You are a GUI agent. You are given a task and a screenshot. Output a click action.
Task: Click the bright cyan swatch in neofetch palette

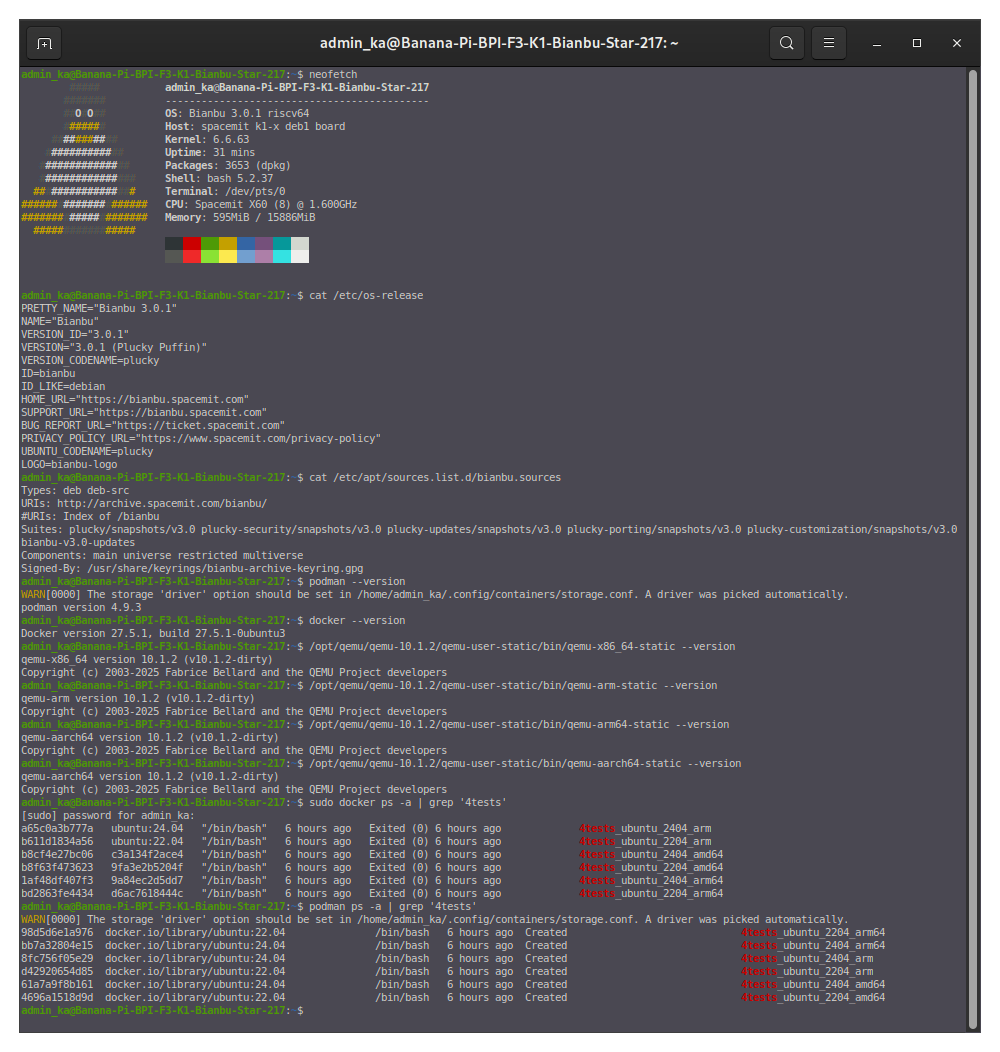[x=282, y=257]
